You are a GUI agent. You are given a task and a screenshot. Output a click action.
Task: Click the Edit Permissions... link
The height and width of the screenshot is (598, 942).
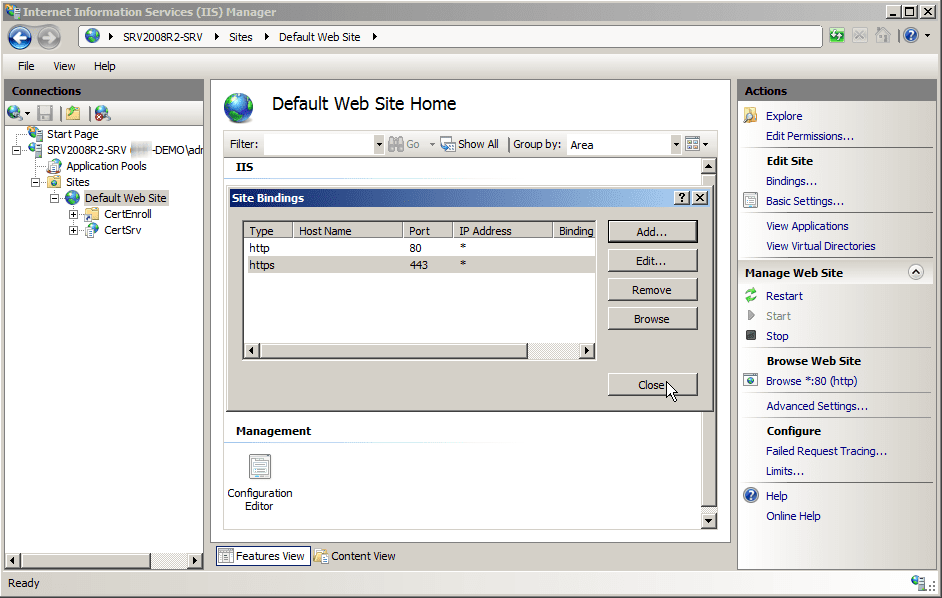pyautogui.click(x=809, y=136)
